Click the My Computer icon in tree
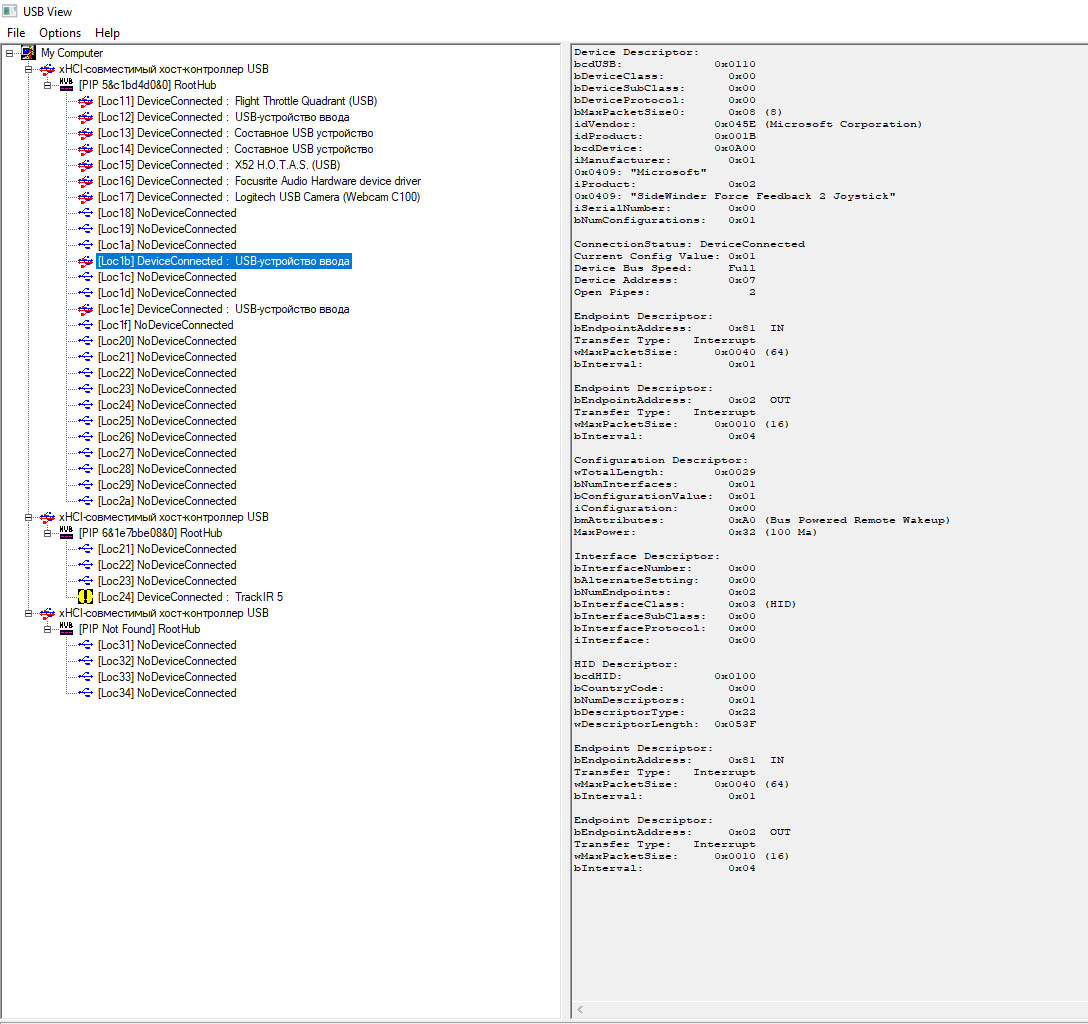The image size is (1088, 1024). point(28,53)
